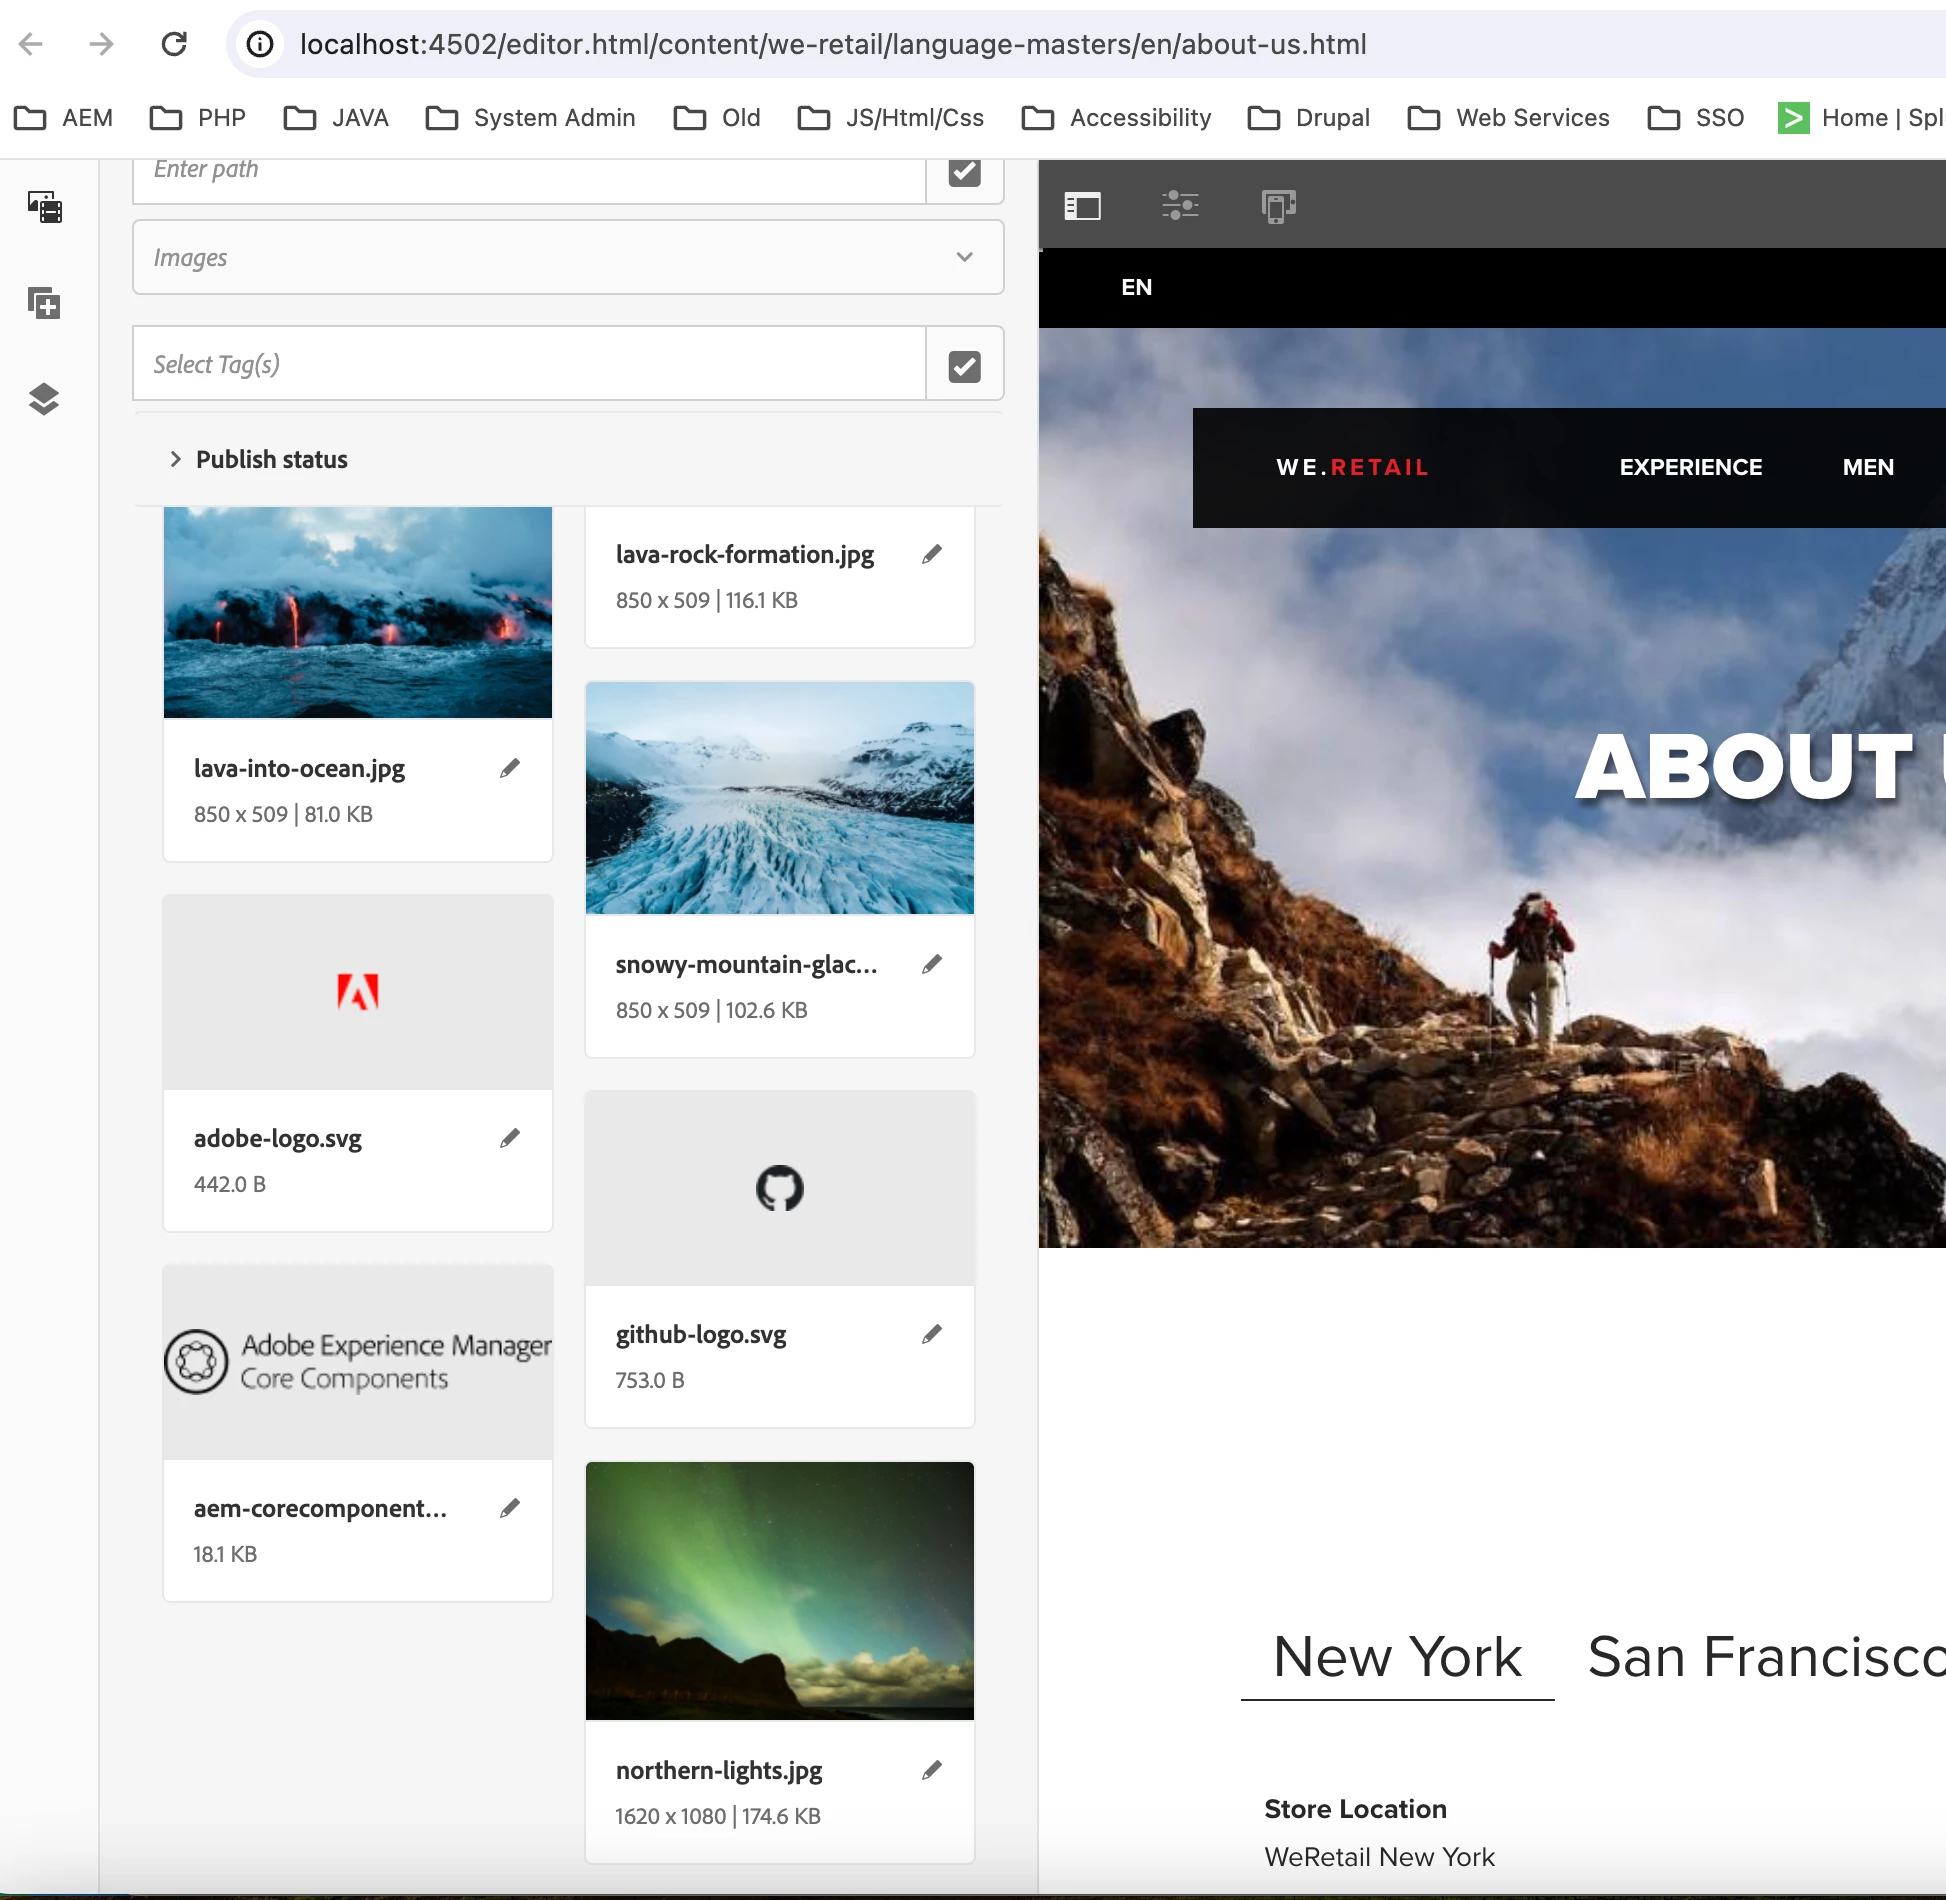The image size is (1946, 1900).
Task: Edit lava-into-ocean.jpg with pencil icon
Action: pyautogui.click(x=510, y=768)
